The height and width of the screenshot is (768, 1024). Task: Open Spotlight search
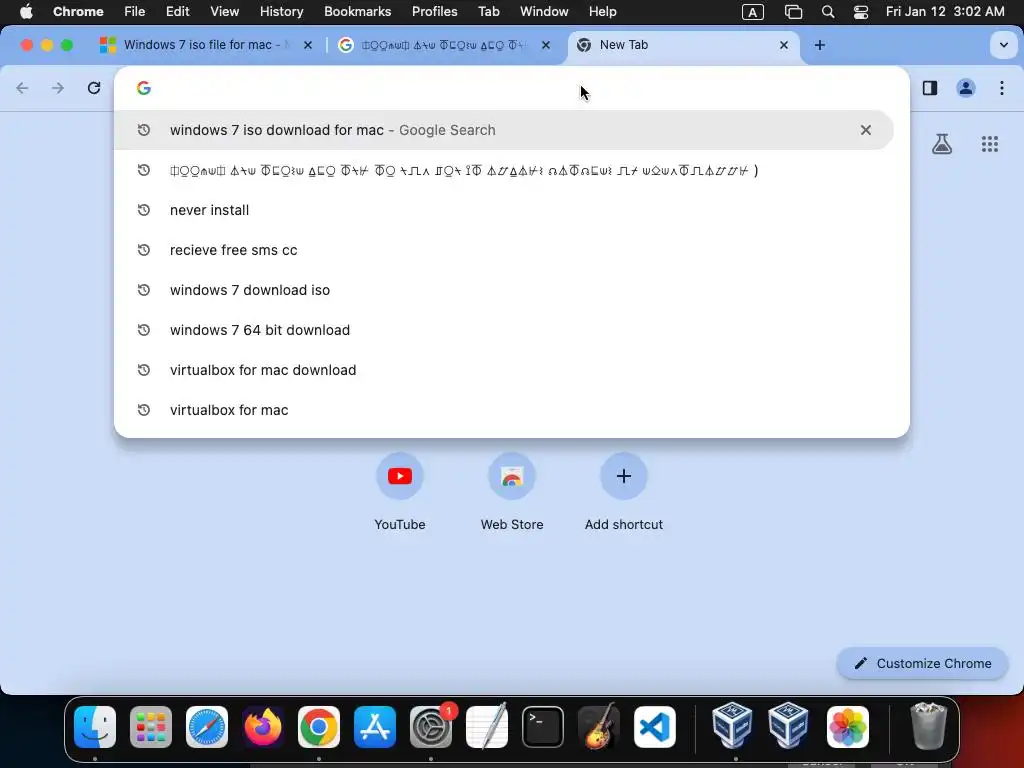click(x=828, y=12)
